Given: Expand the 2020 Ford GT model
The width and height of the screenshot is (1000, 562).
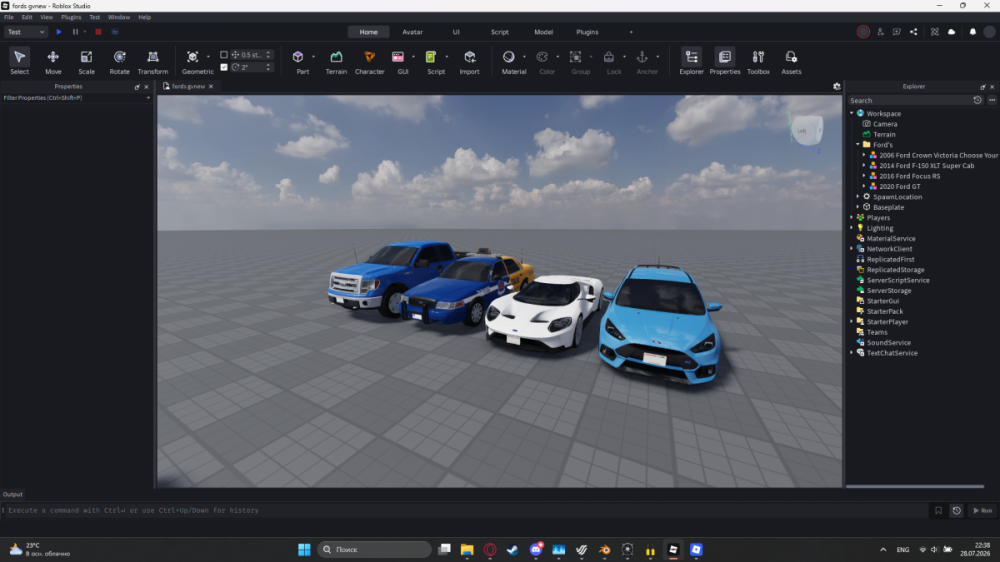Looking at the screenshot, I should pyautogui.click(x=864, y=186).
